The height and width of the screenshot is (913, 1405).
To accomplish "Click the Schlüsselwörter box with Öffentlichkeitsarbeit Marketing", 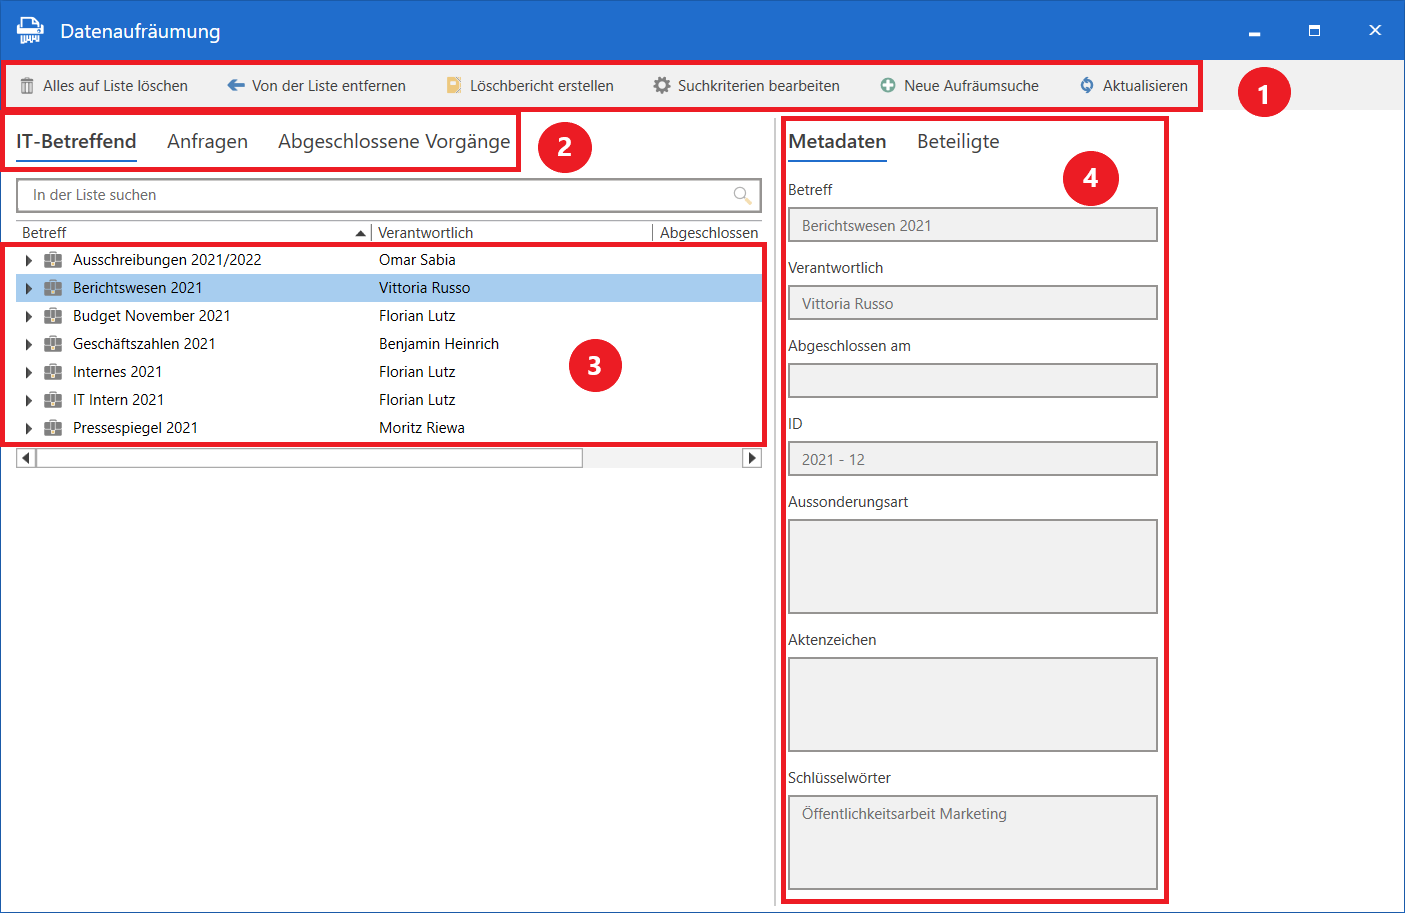I will point(973,842).
